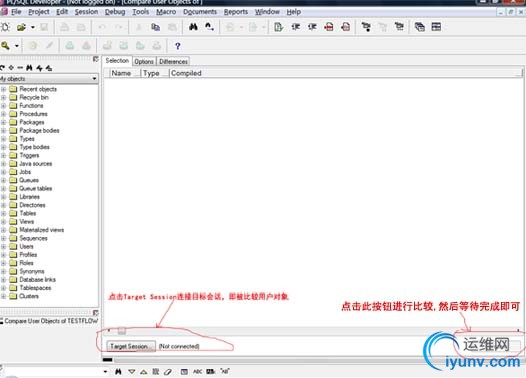526x378 pixels.
Task: Click the binoculars icon in object browser toolbar
Action: (30, 68)
